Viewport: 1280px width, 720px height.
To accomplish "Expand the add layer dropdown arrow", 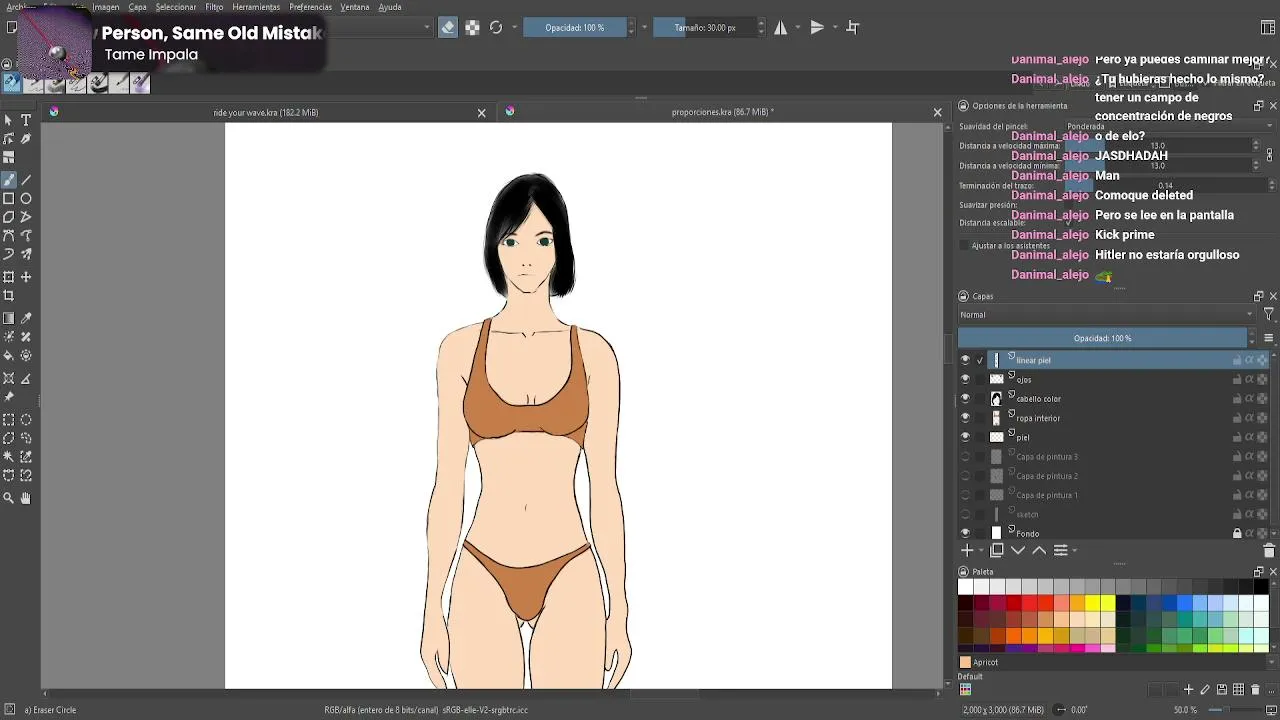I will click(x=981, y=551).
